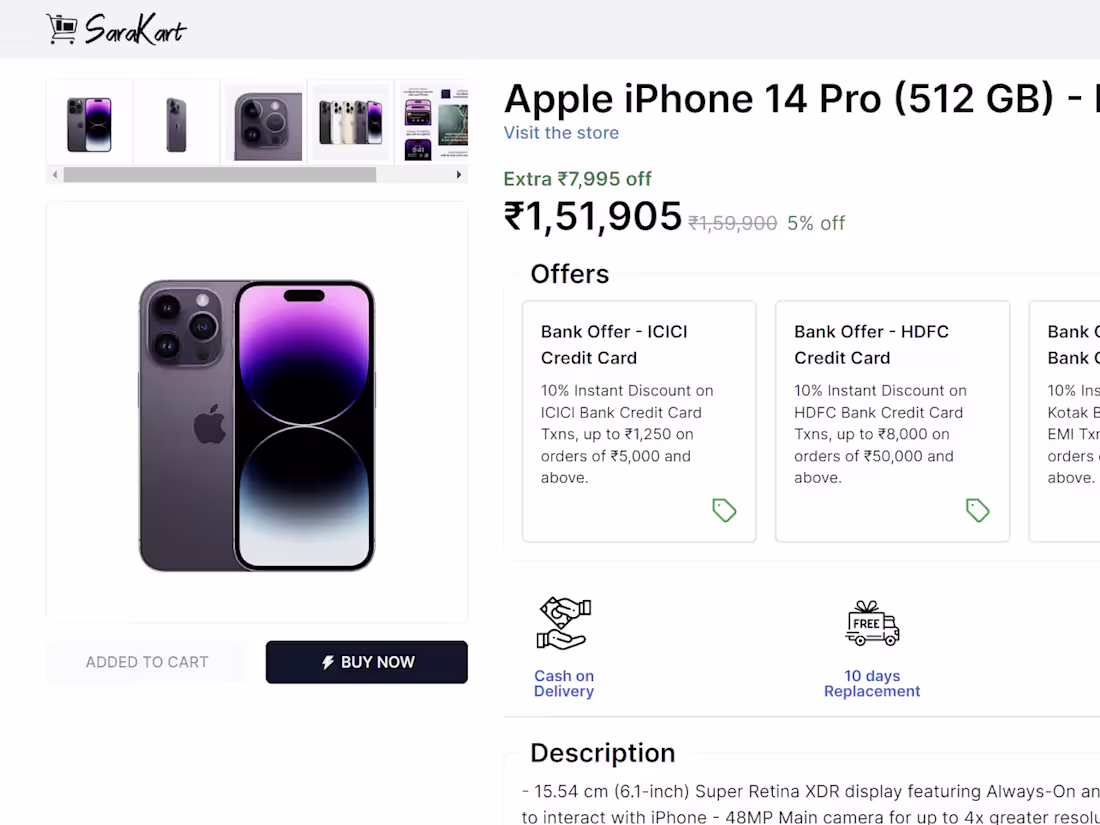Click the Added to Cart button
The height and width of the screenshot is (825, 1100).
click(146, 662)
